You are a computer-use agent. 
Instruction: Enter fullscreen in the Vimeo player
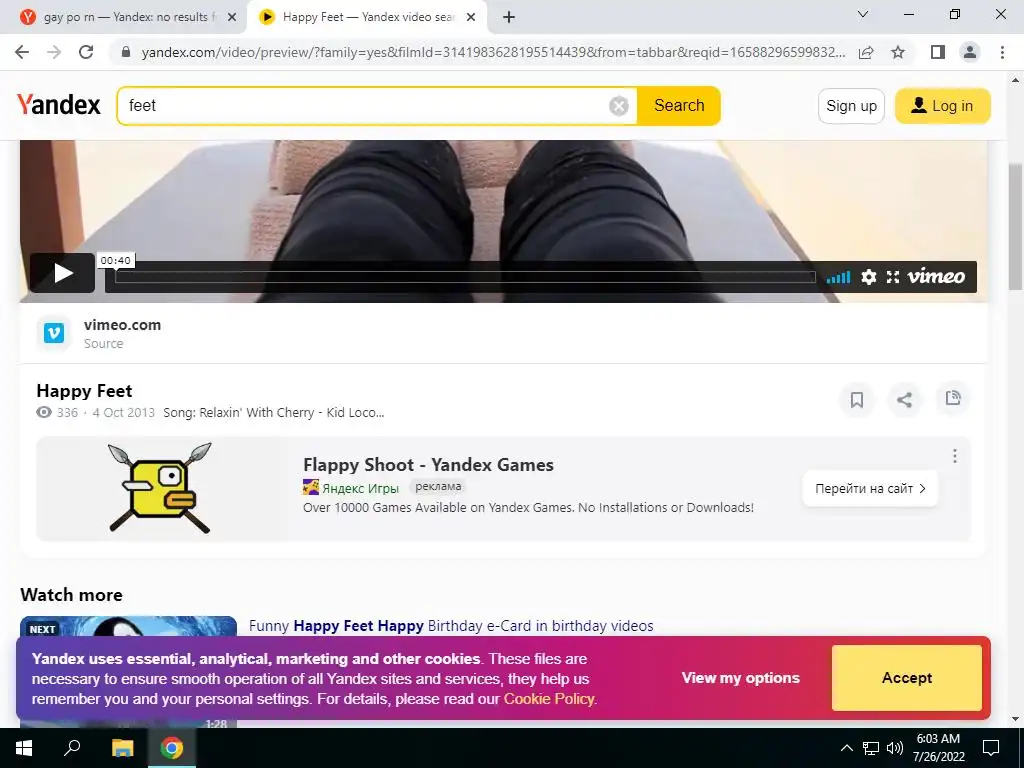tap(893, 277)
